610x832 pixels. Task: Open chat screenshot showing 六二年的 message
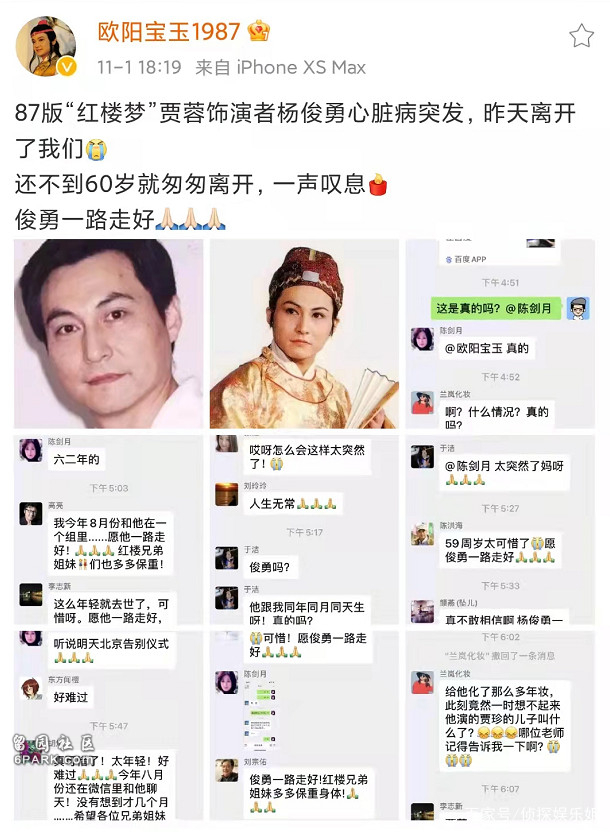coord(108,530)
